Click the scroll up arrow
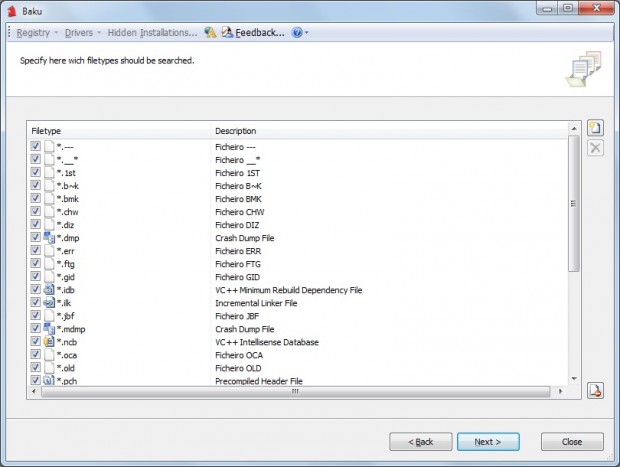The width and height of the screenshot is (620, 467). pos(574,129)
